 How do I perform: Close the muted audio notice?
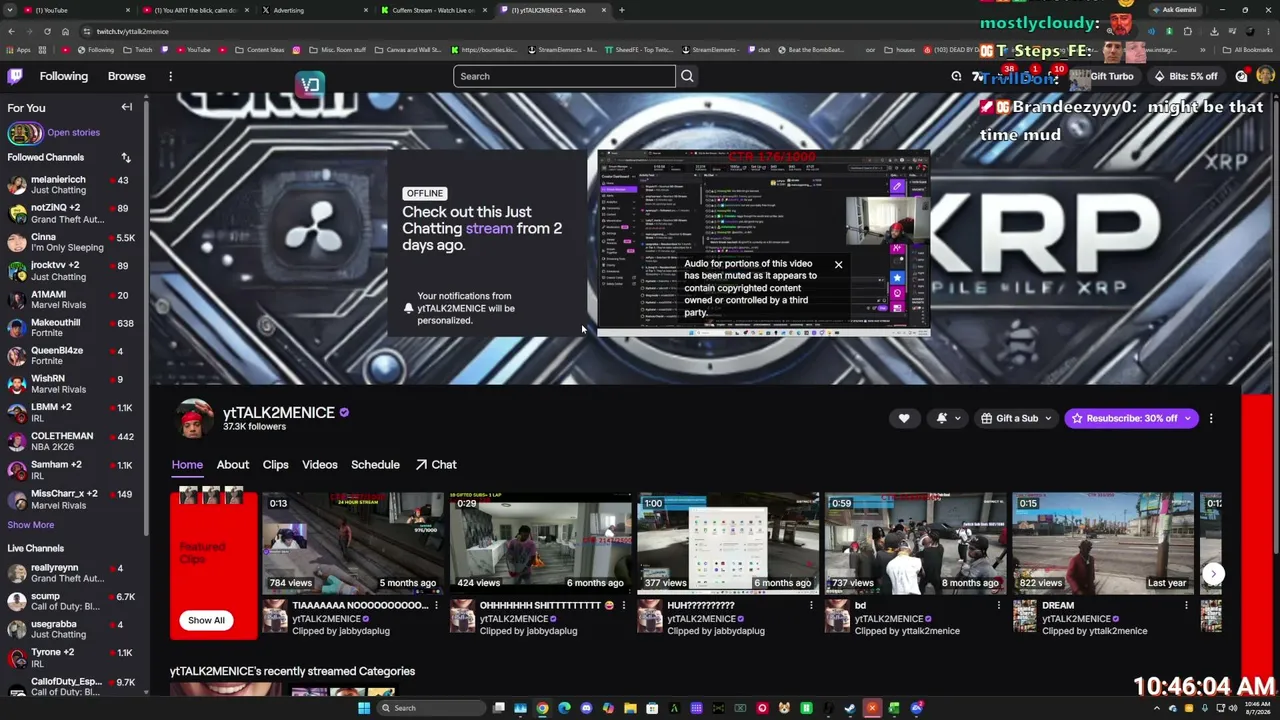(838, 265)
